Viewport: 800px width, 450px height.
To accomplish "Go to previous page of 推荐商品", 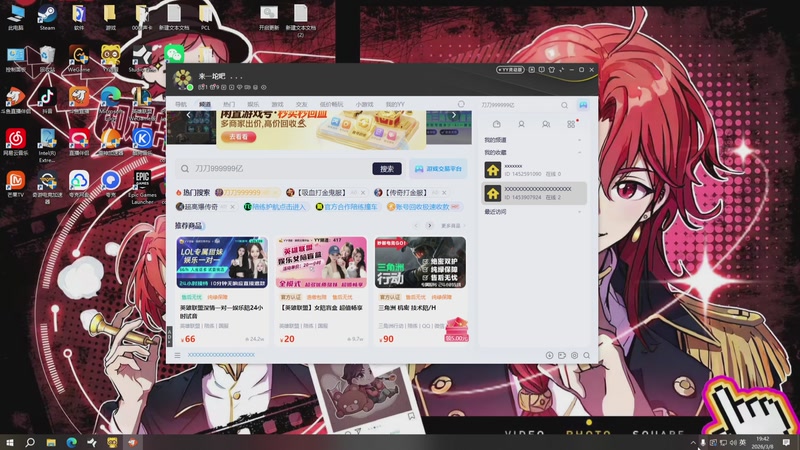I will pos(416,226).
